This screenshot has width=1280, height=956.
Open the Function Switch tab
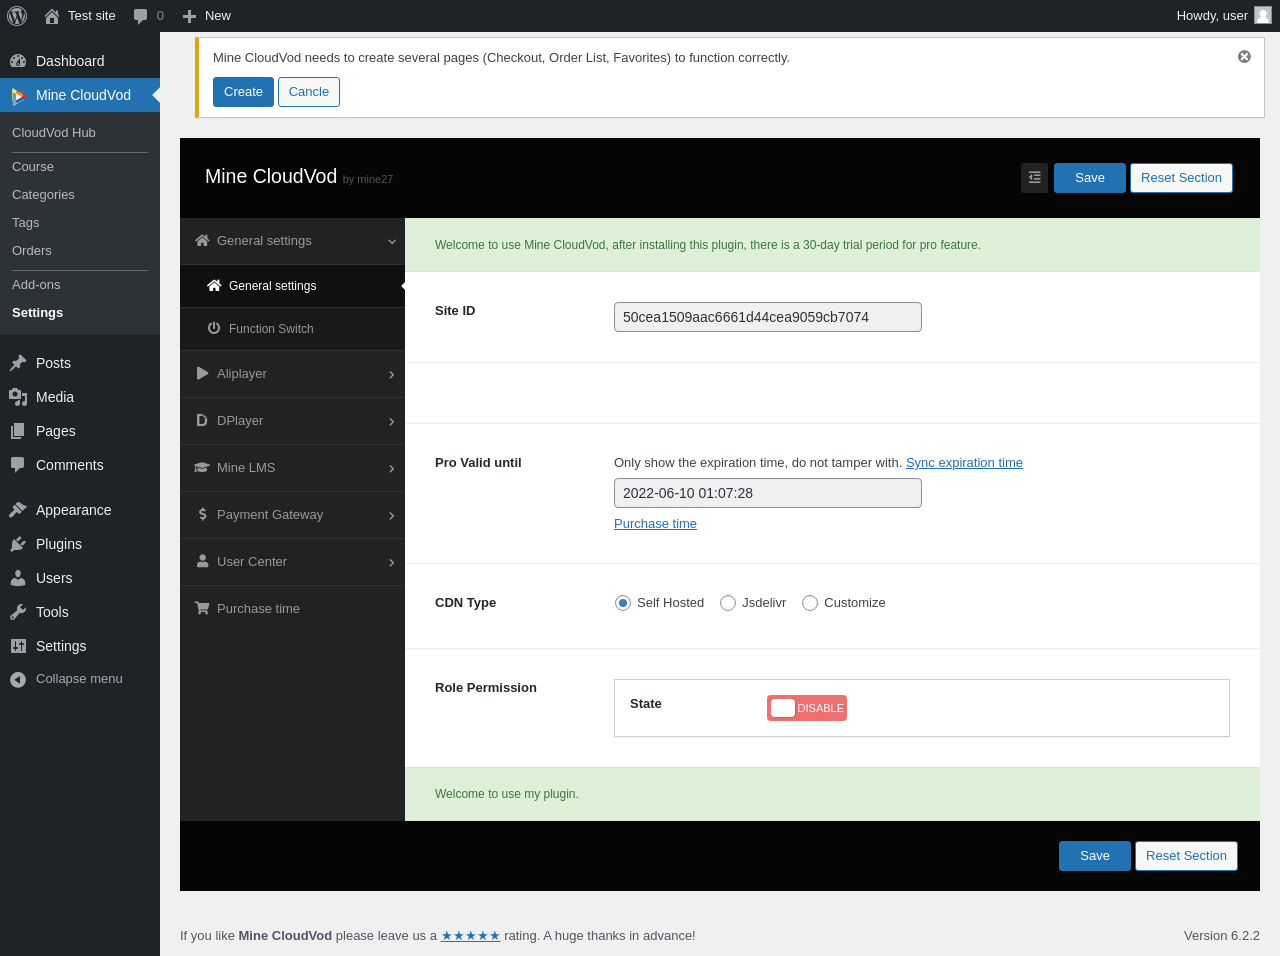[292, 329]
